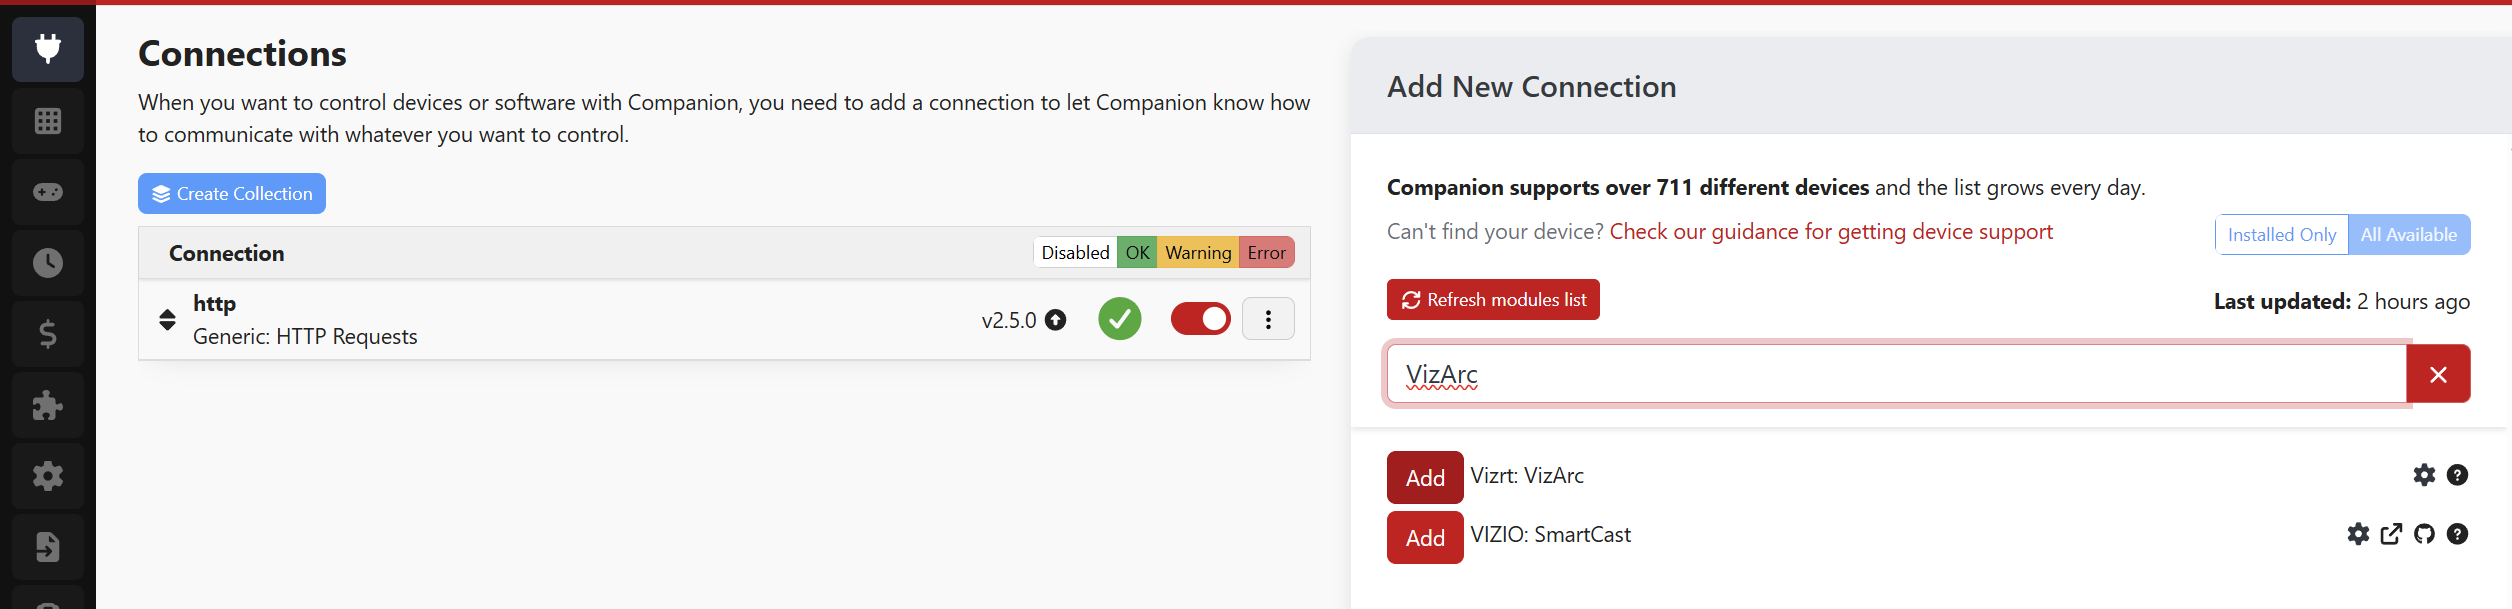
Task: Click the Refresh modules list button
Action: point(1492,300)
